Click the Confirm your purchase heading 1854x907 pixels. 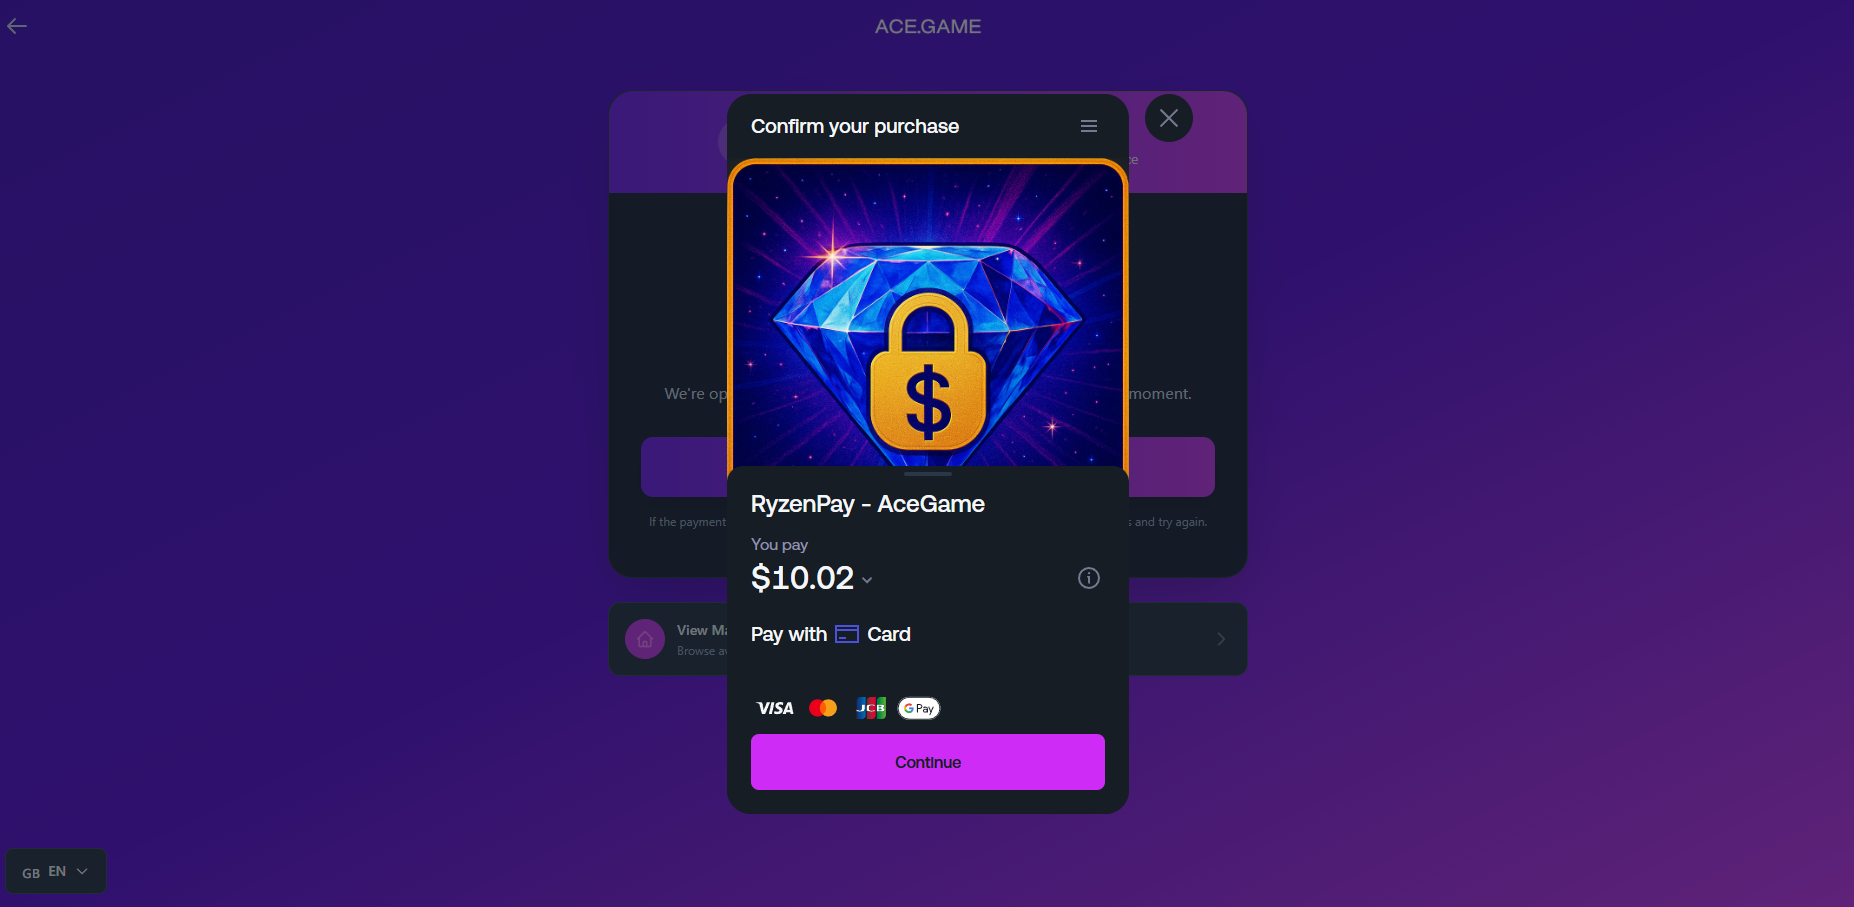click(x=855, y=126)
